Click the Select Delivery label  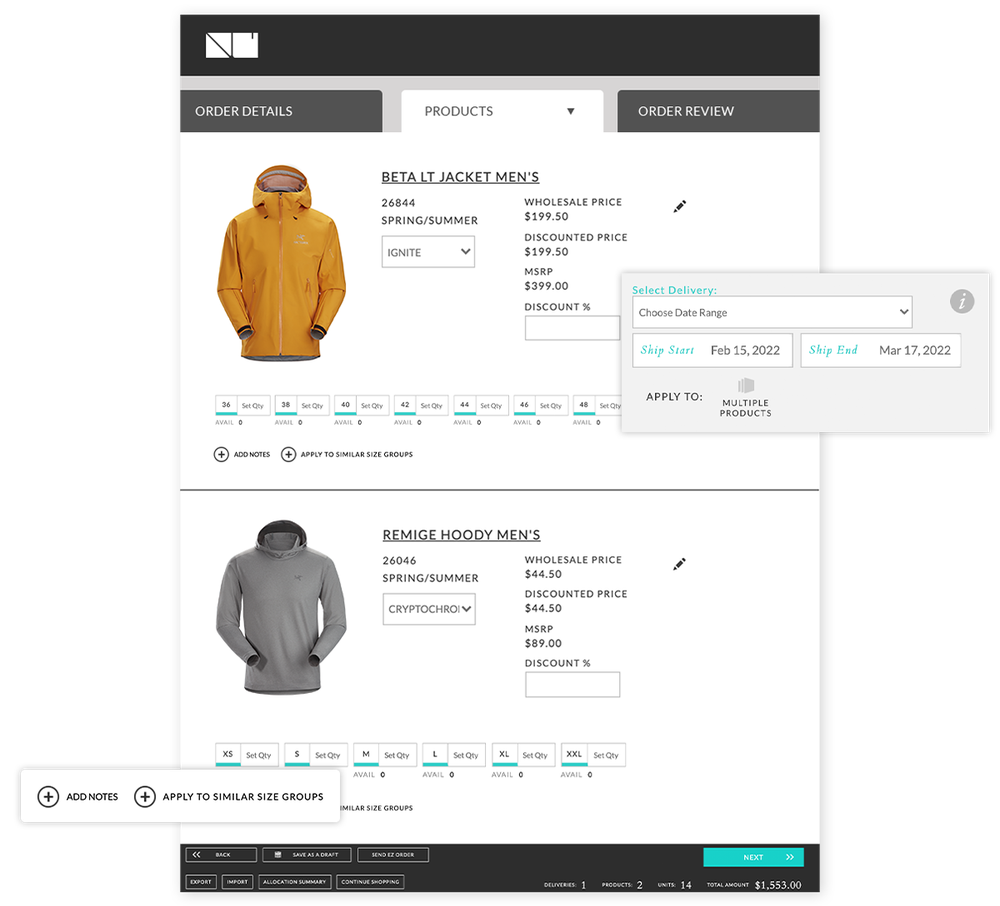[x=674, y=290]
